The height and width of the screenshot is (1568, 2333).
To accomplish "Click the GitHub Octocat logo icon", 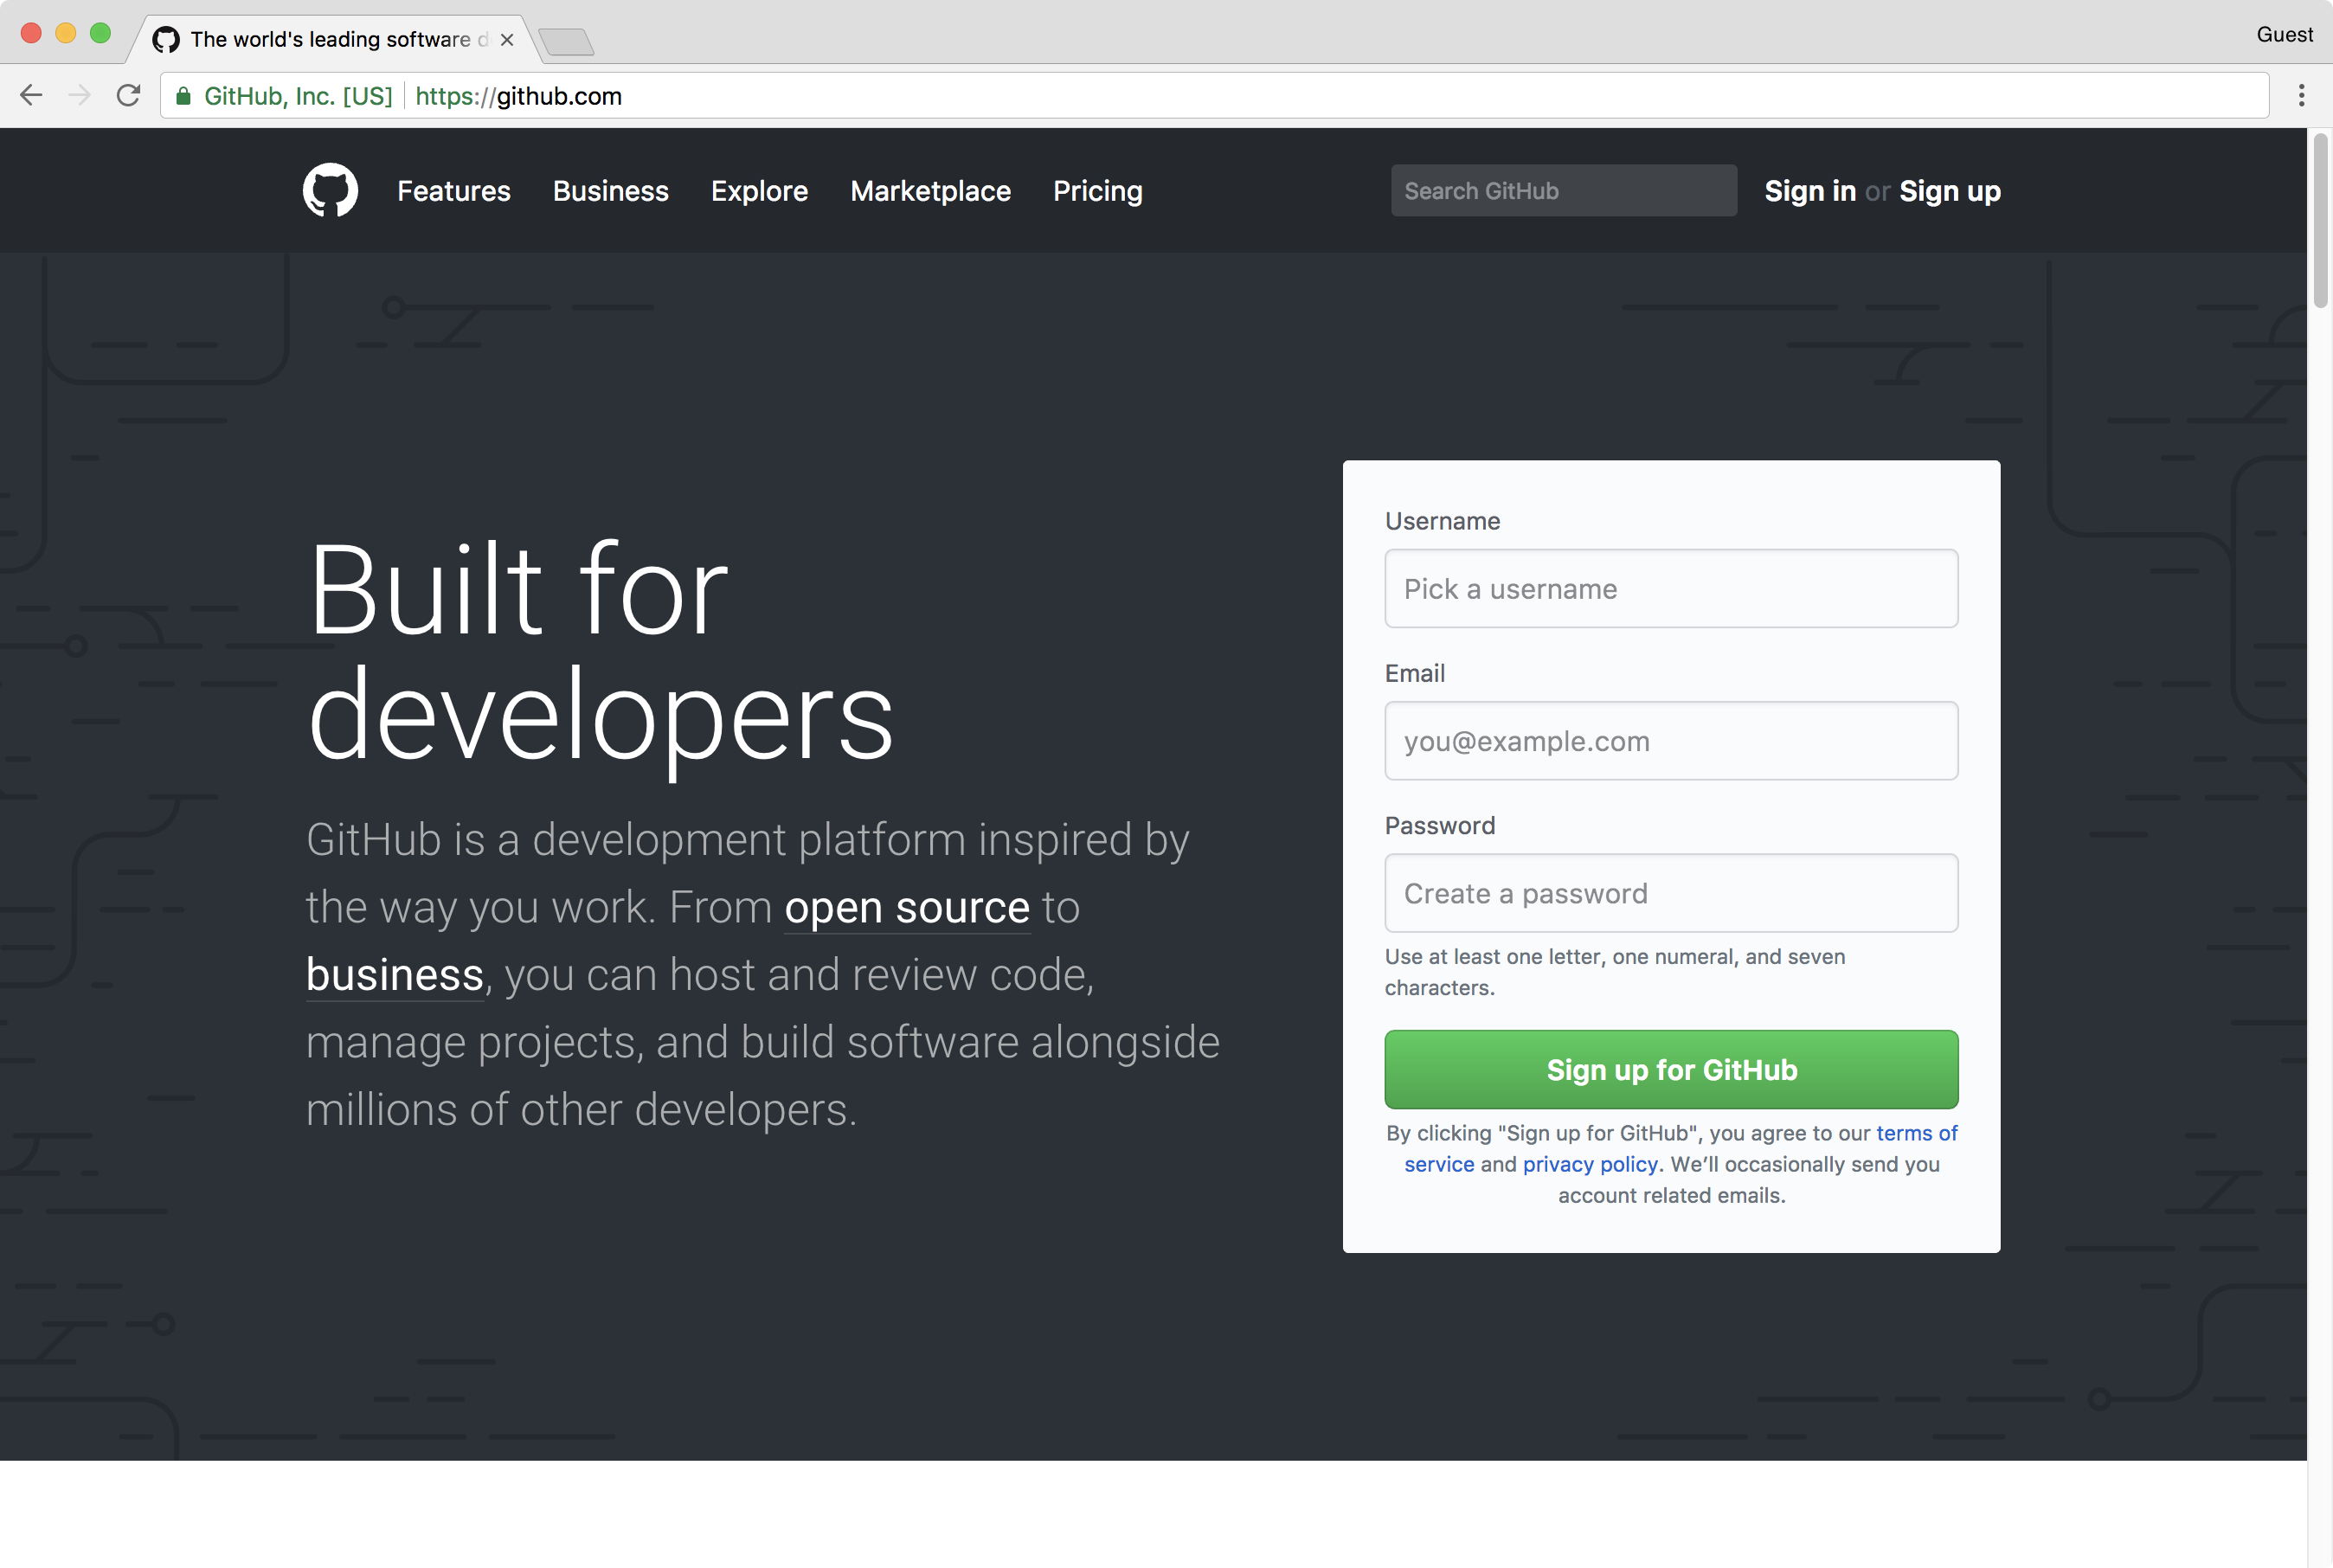I will [331, 190].
